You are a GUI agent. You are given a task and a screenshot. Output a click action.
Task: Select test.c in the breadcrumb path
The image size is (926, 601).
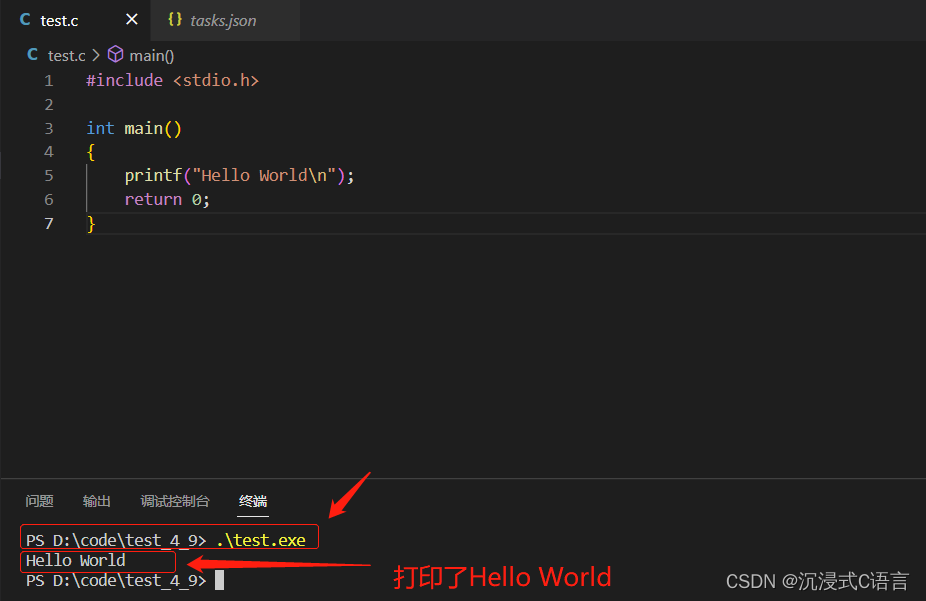[66, 55]
